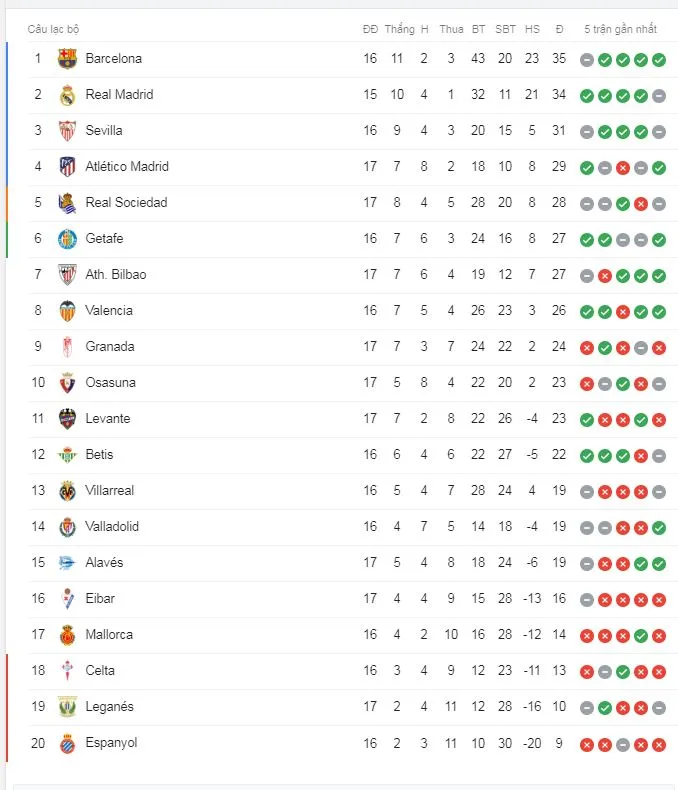Click Real Madrid's latest draw indicator

click(x=659, y=96)
